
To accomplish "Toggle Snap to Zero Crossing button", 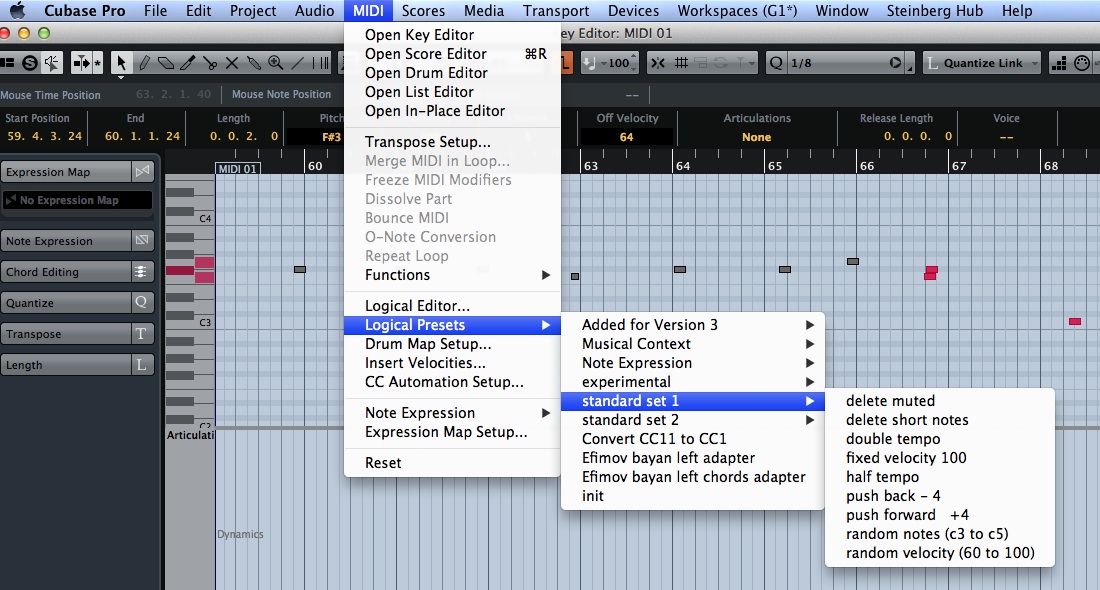I will (657, 63).
